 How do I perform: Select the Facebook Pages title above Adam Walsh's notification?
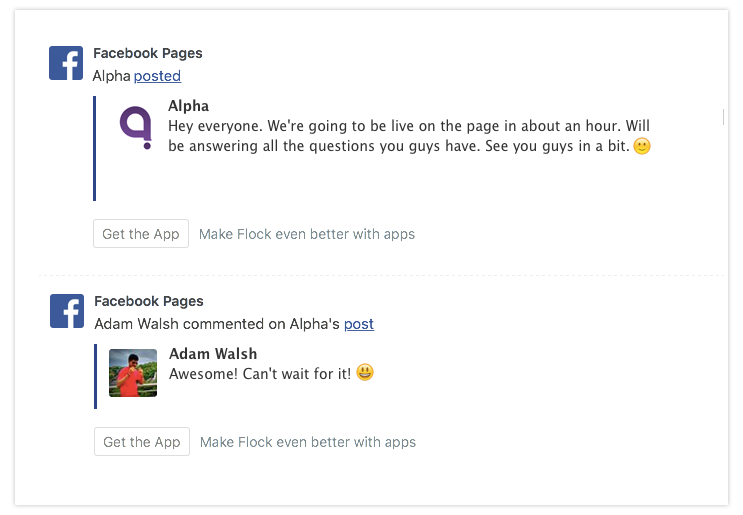(149, 301)
